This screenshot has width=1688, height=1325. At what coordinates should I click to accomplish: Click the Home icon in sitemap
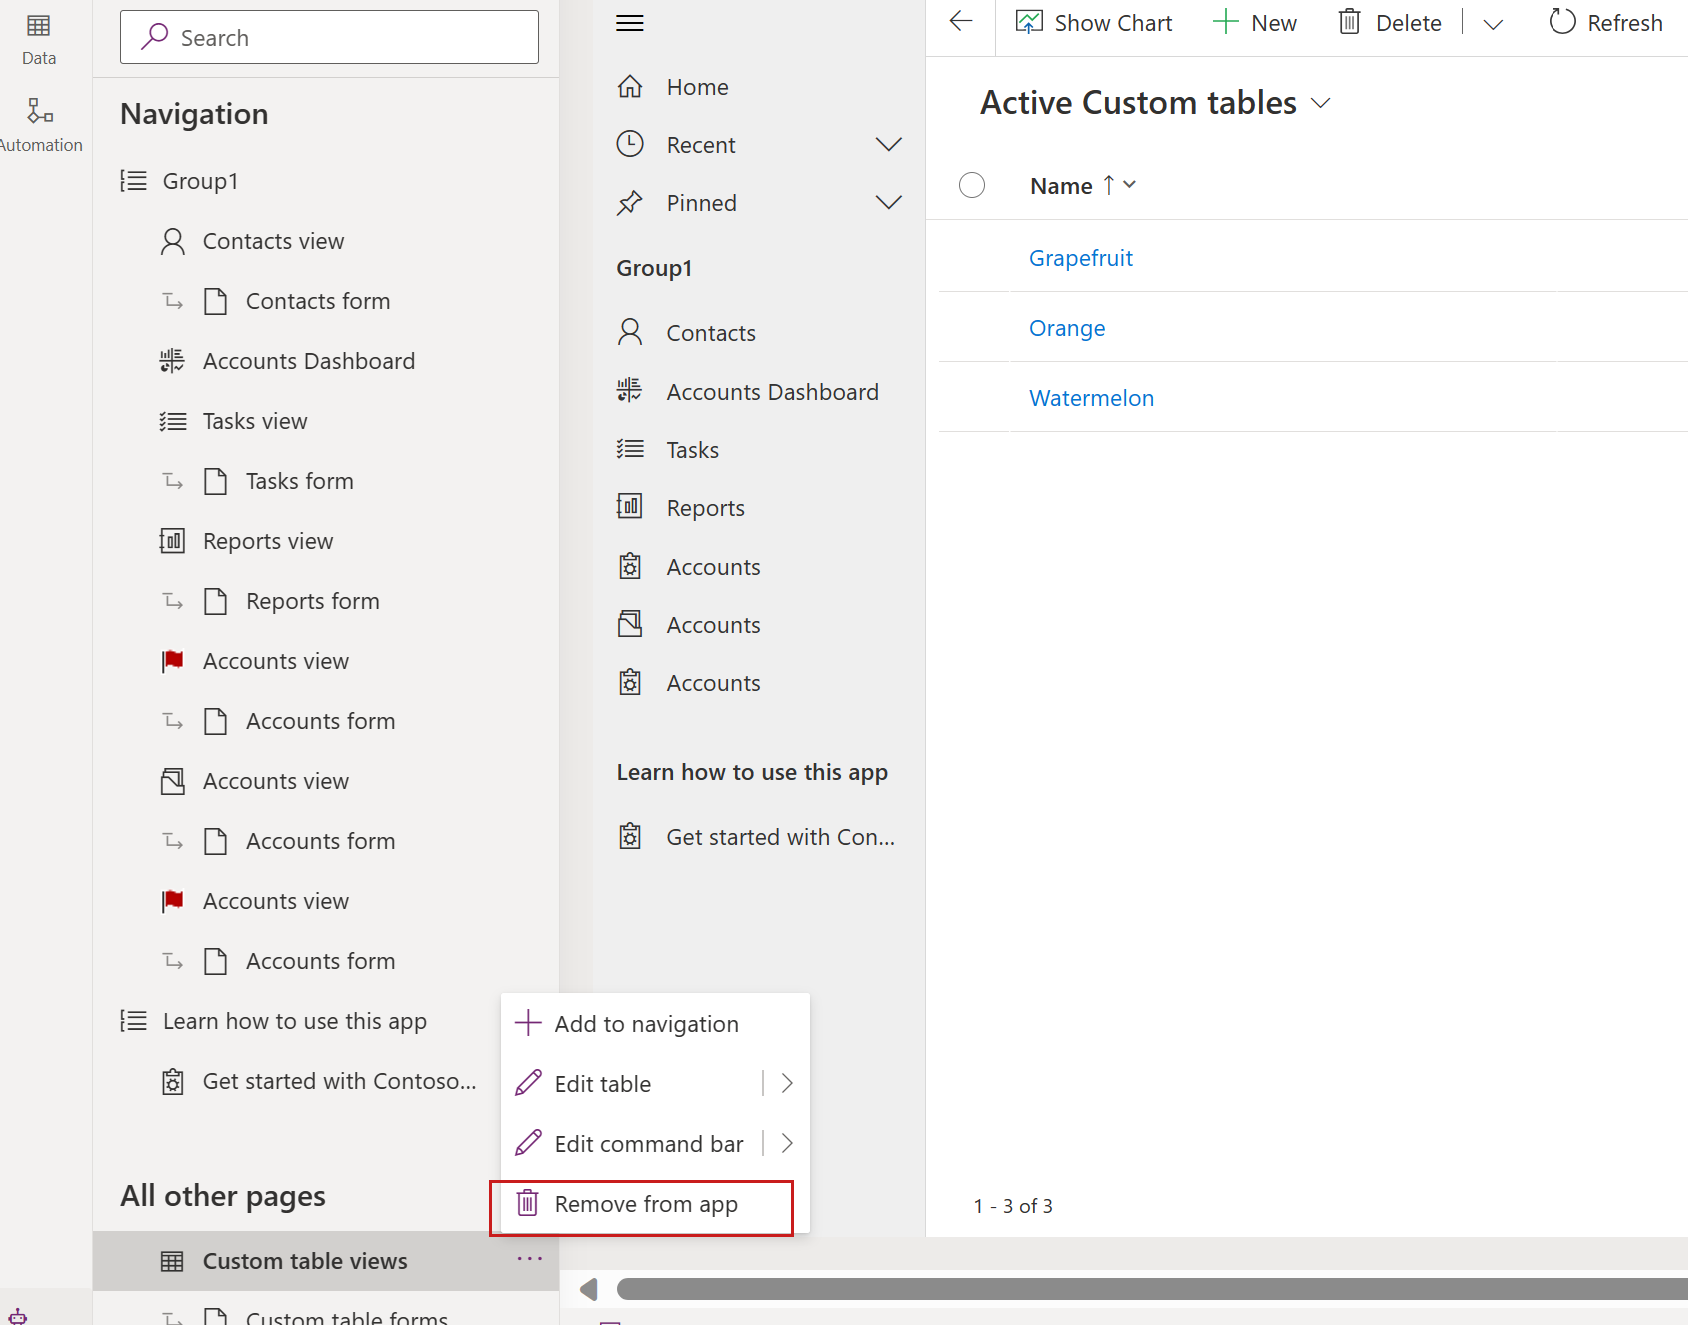pyautogui.click(x=630, y=87)
